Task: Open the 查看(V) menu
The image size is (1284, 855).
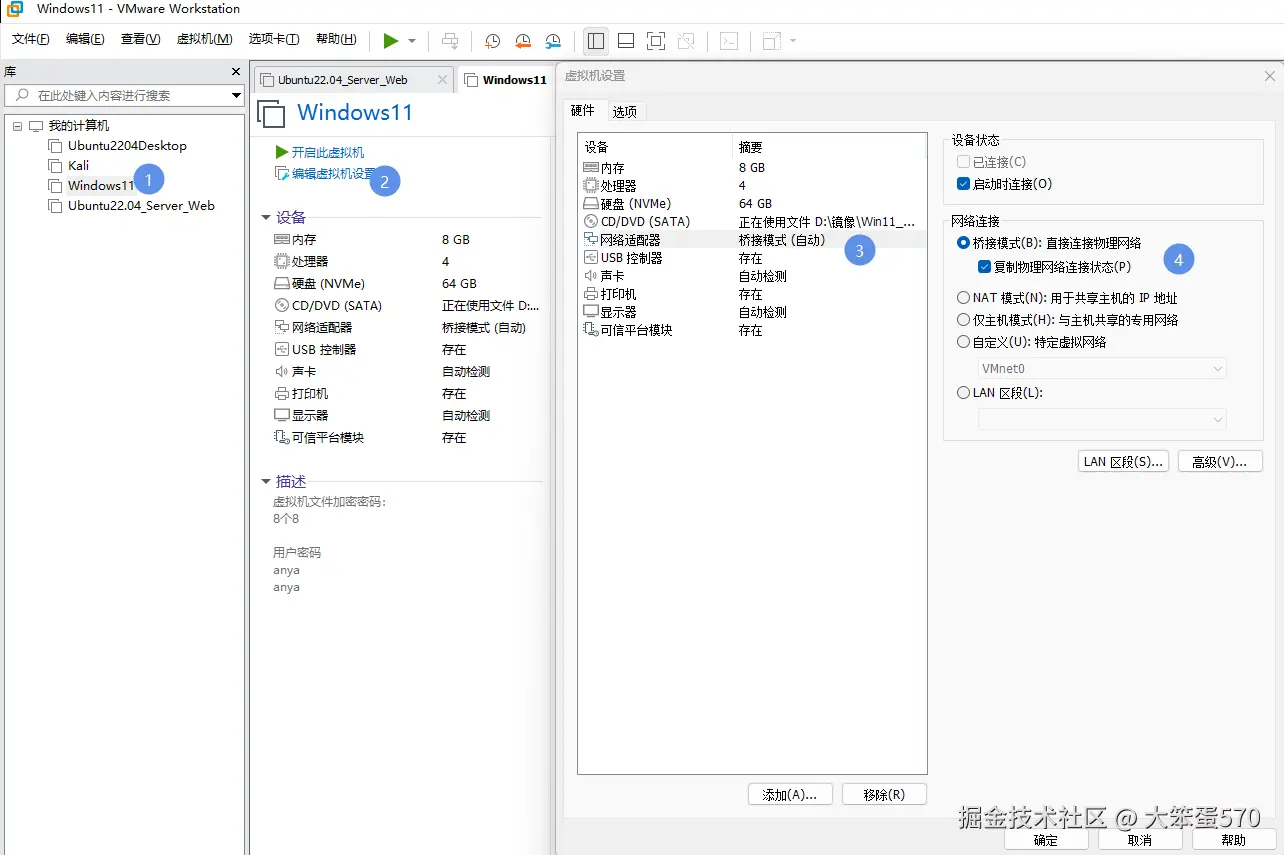Action: (x=141, y=39)
